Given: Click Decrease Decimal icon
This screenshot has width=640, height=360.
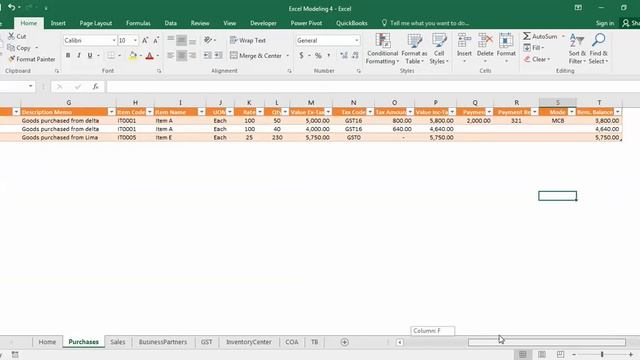Looking at the screenshot, I should 355,56.
